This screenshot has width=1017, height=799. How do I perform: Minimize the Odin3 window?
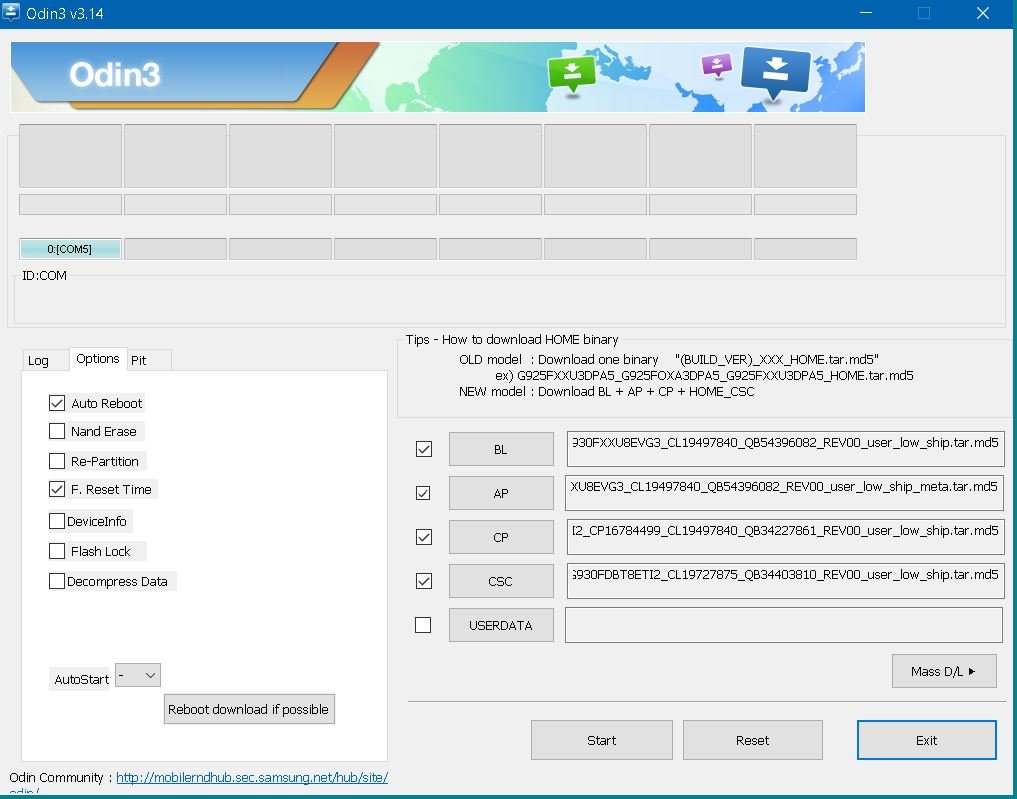[x=866, y=13]
